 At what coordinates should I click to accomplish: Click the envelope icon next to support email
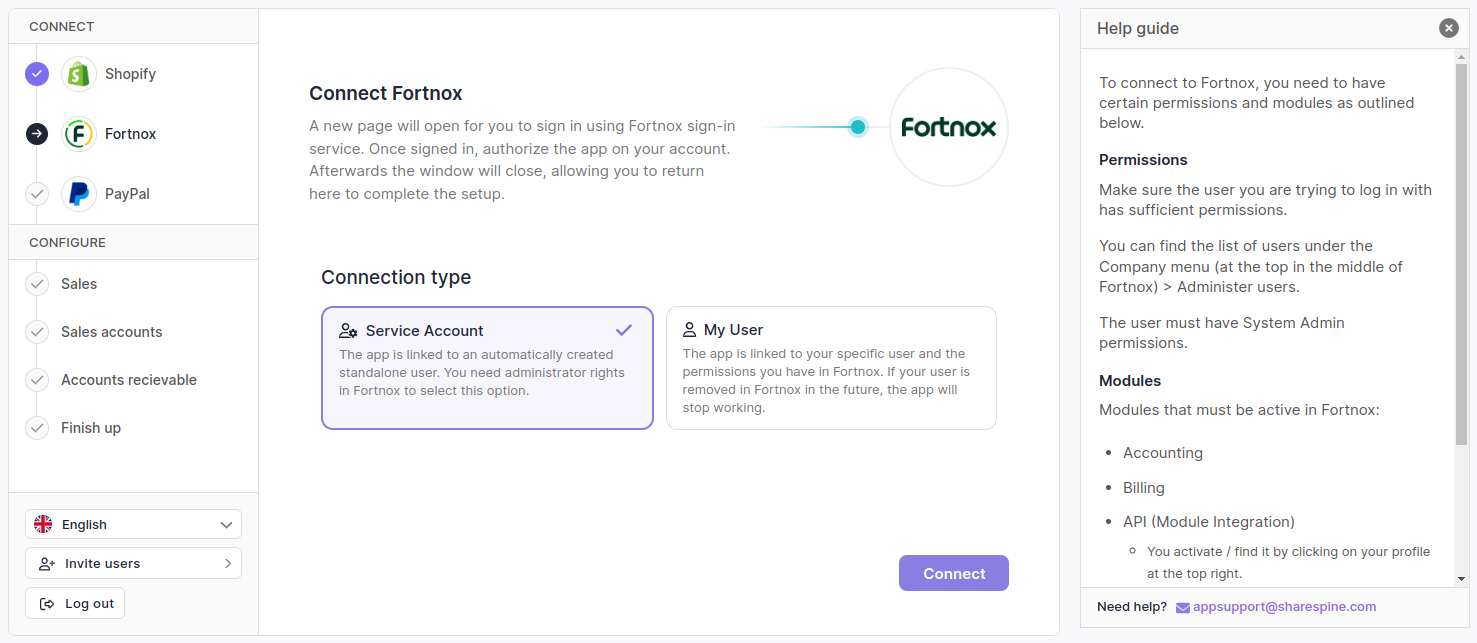pos(1183,607)
